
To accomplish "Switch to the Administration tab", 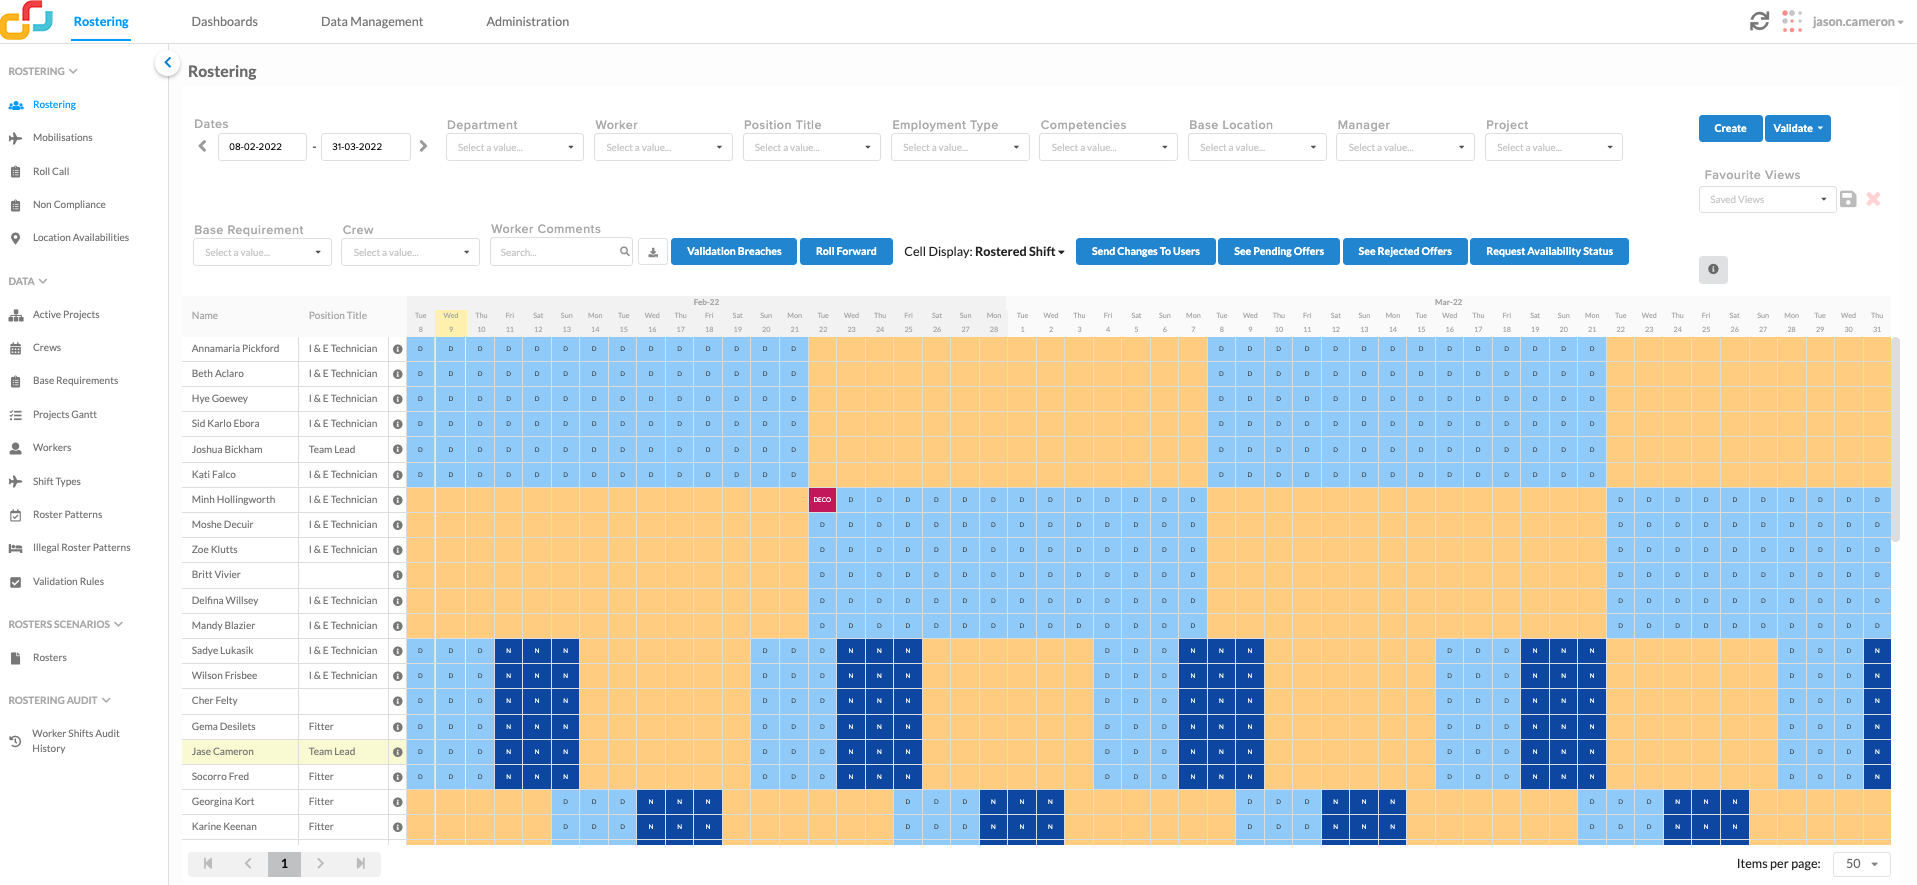I will (527, 22).
